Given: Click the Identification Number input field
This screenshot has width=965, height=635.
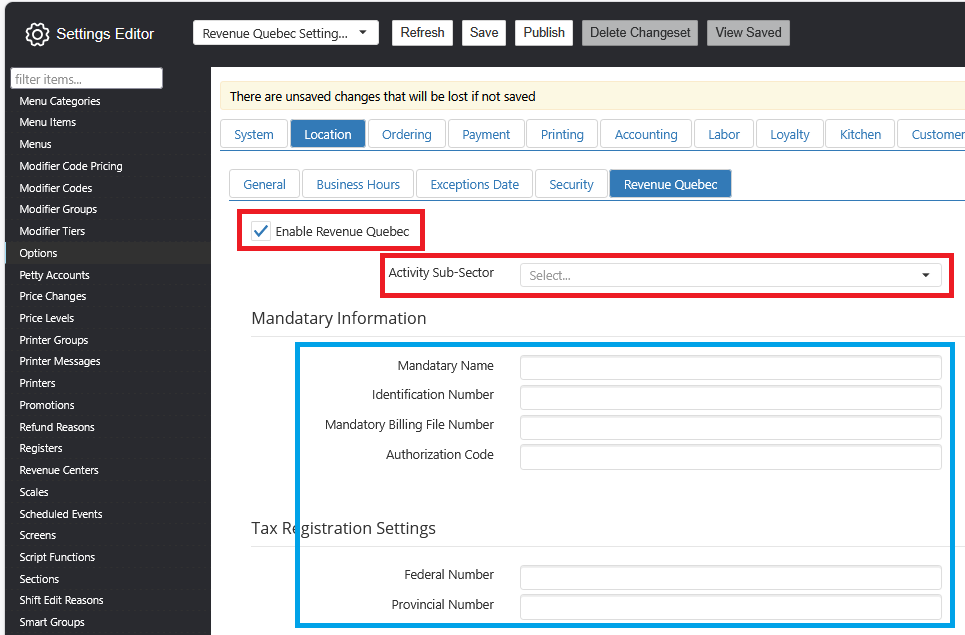Looking at the screenshot, I should (x=731, y=397).
